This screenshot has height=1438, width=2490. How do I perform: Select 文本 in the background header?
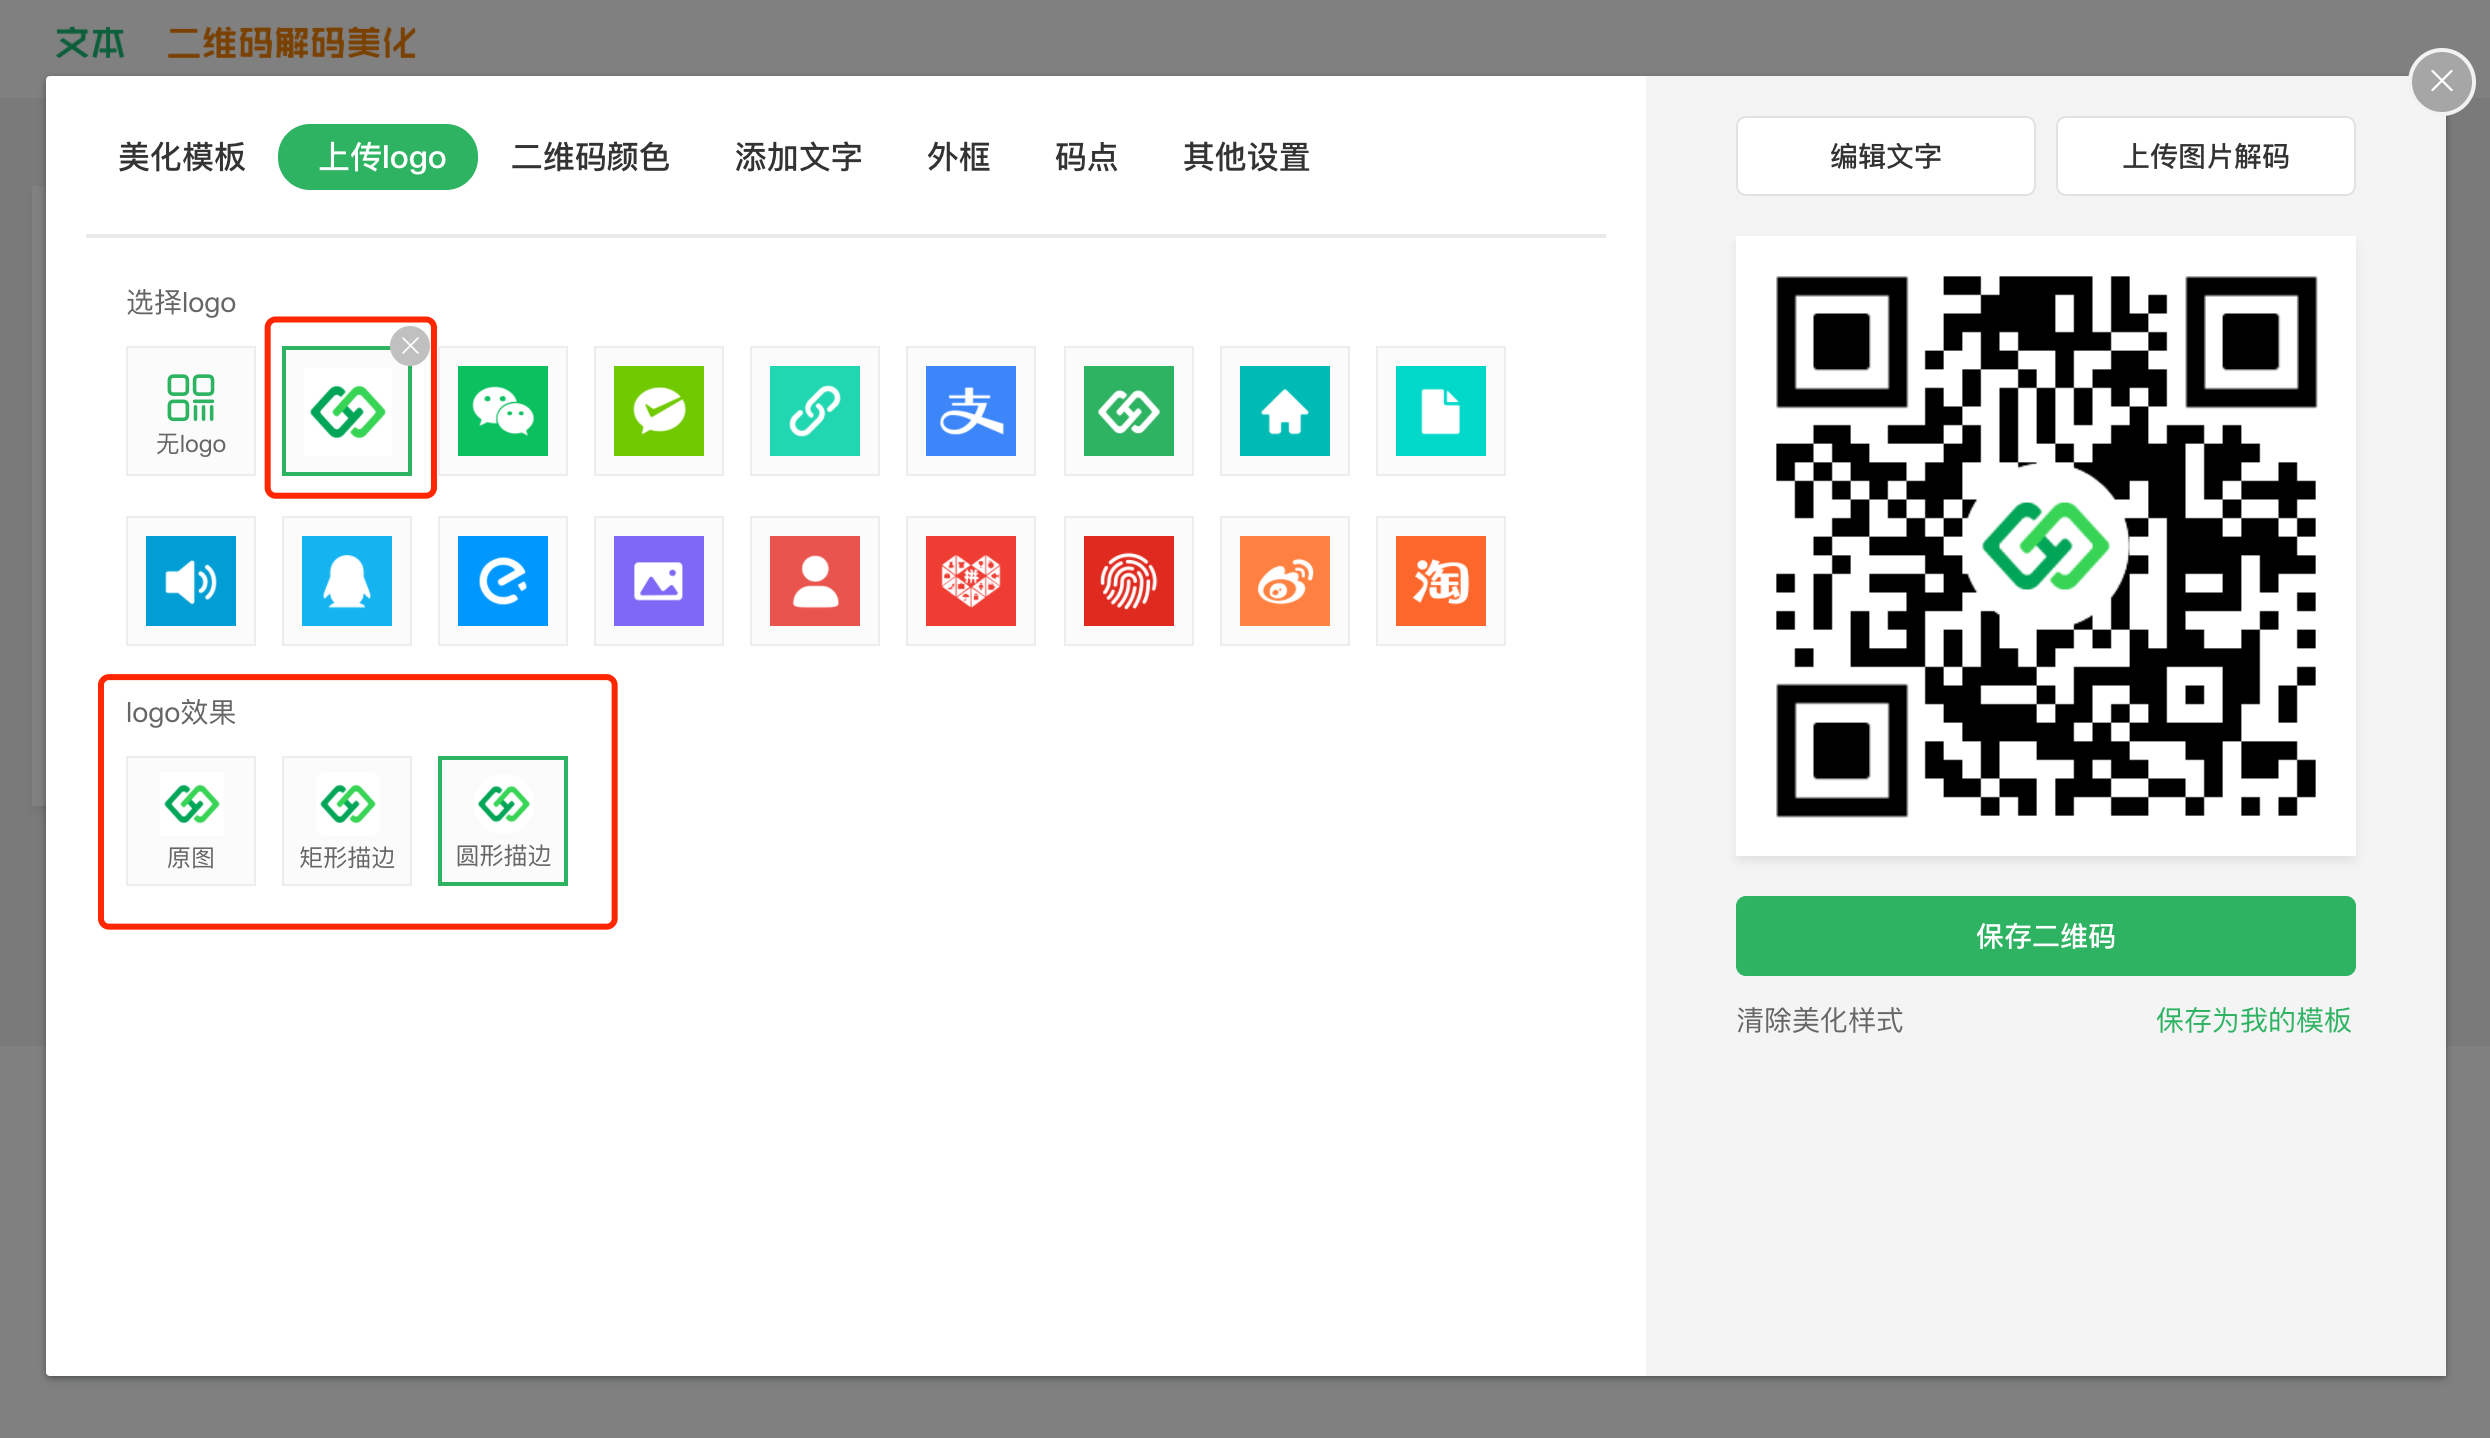pos(90,43)
